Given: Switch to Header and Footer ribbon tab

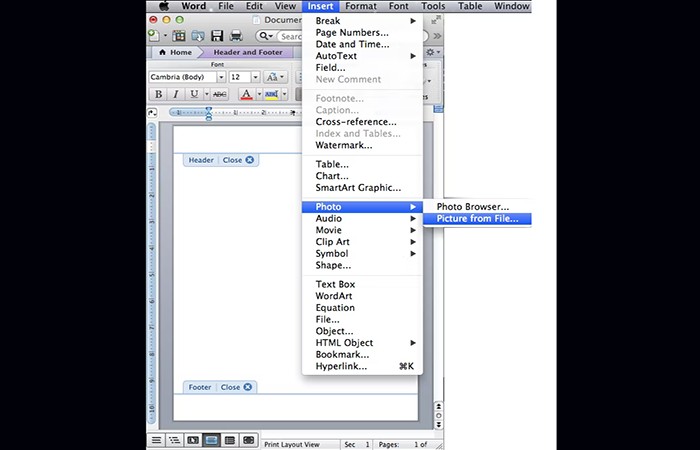Looking at the screenshot, I should tap(248, 52).
